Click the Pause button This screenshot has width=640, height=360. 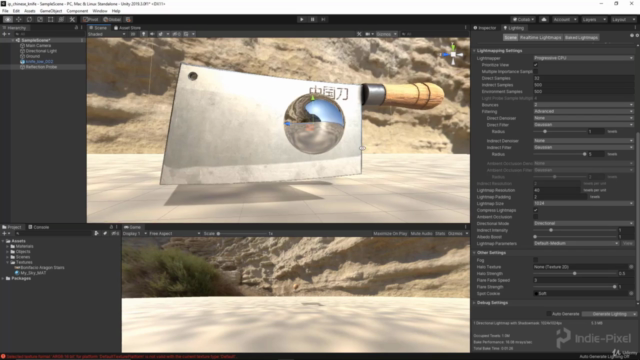pos(312,19)
